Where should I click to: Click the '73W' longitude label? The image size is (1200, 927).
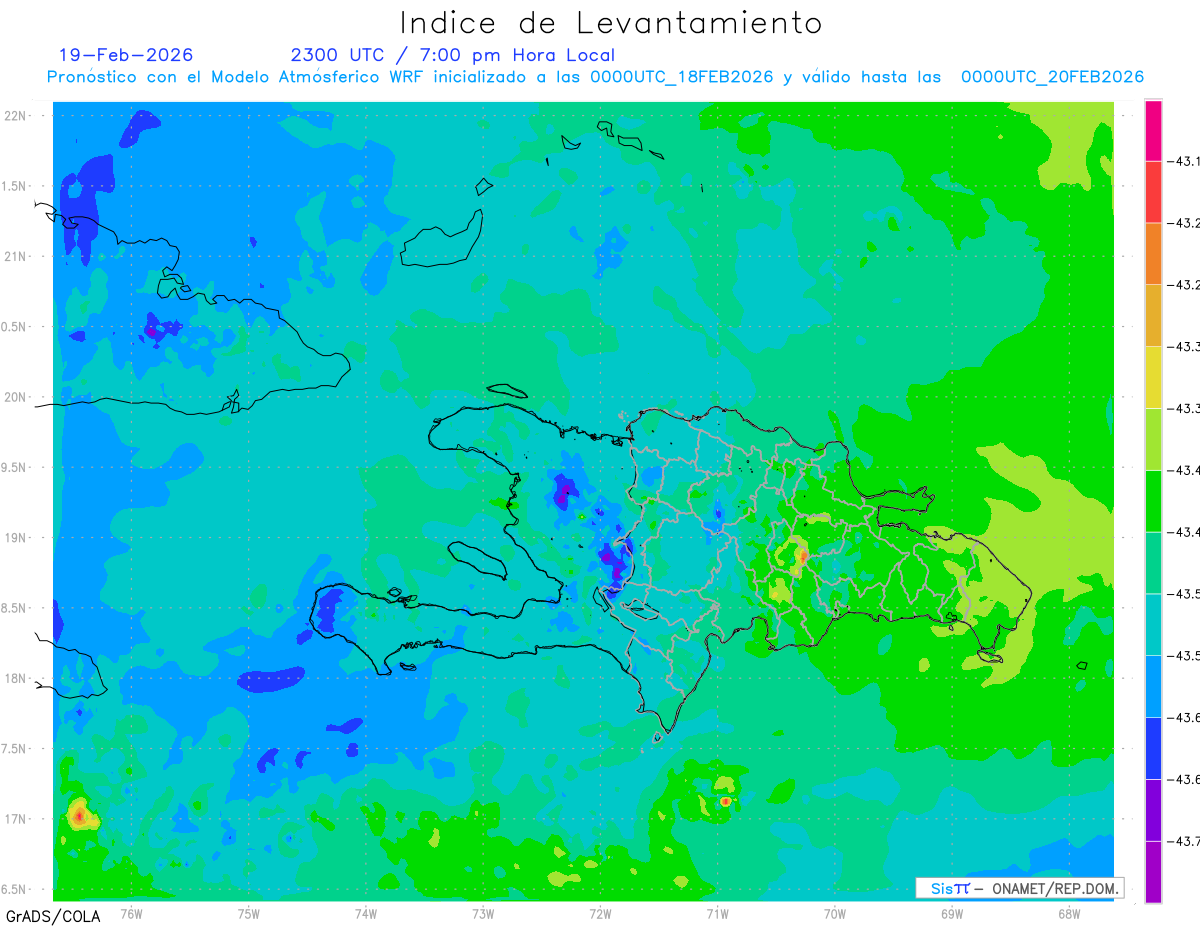pos(483,913)
